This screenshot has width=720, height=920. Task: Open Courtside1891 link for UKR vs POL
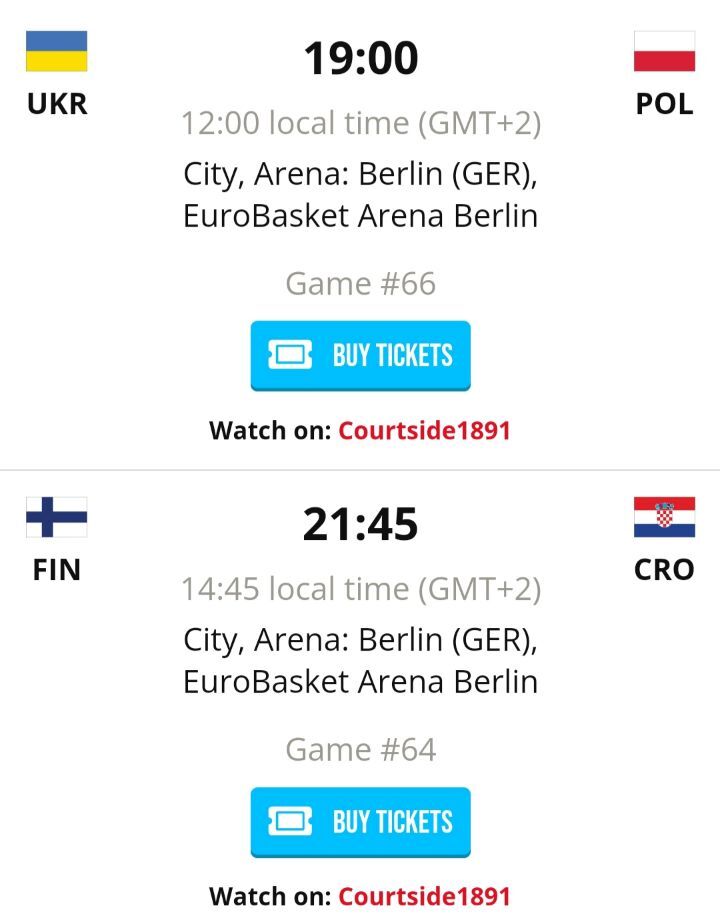click(x=424, y=431)
